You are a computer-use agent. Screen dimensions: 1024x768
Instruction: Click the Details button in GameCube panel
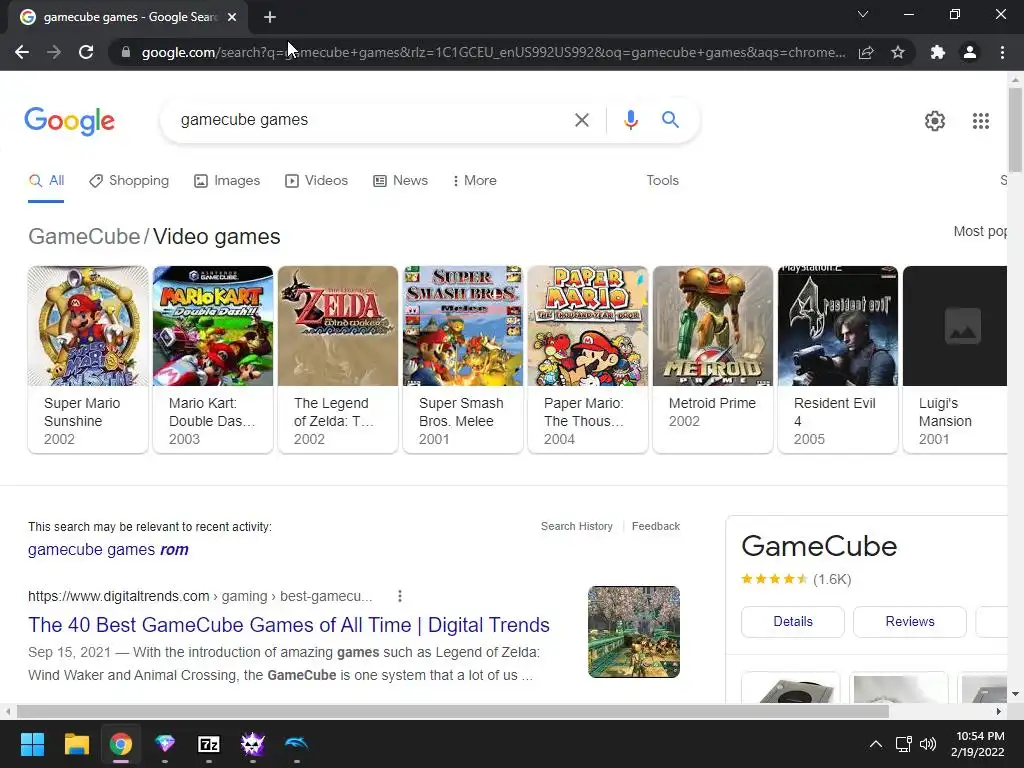coord(793,622)
